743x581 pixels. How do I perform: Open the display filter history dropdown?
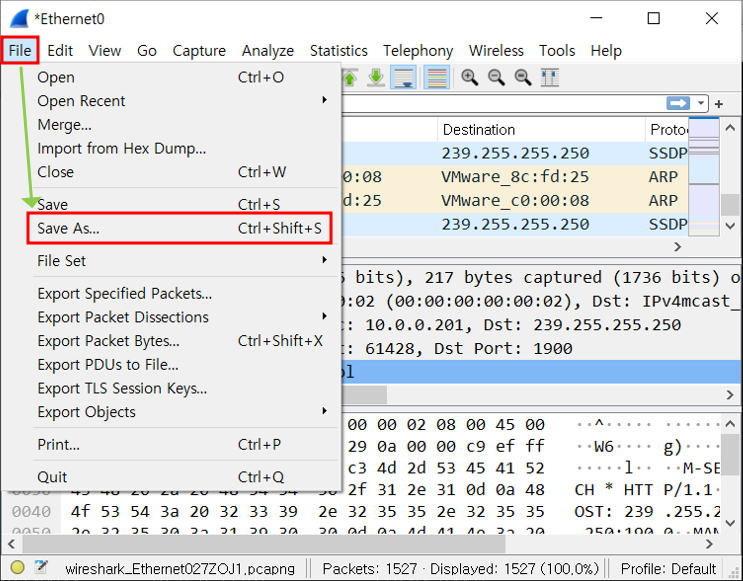[x=700, y=103]
